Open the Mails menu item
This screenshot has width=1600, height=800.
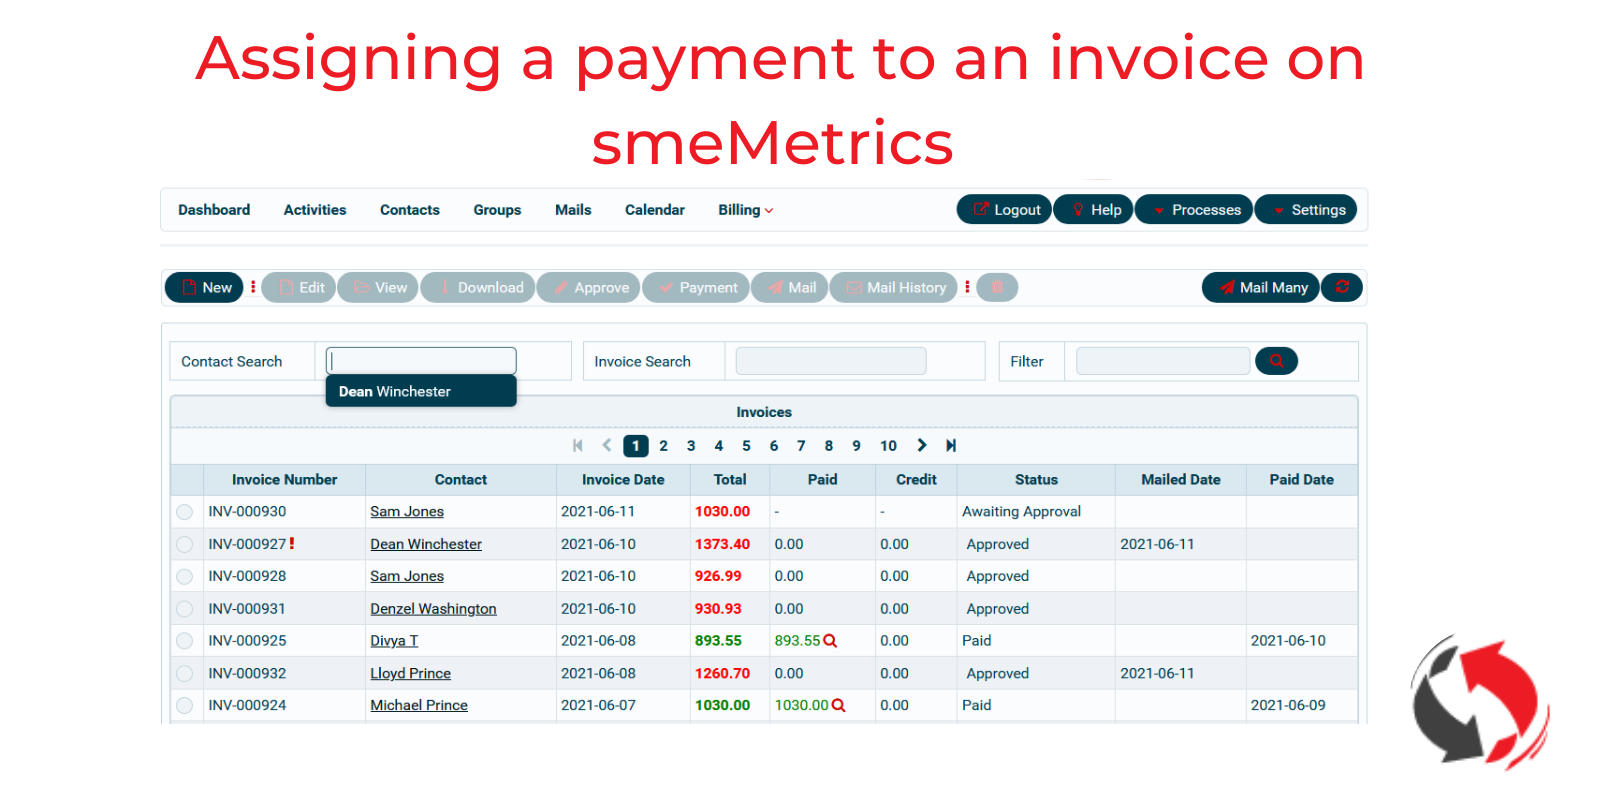pyautogui.click(x=573, y=210)
